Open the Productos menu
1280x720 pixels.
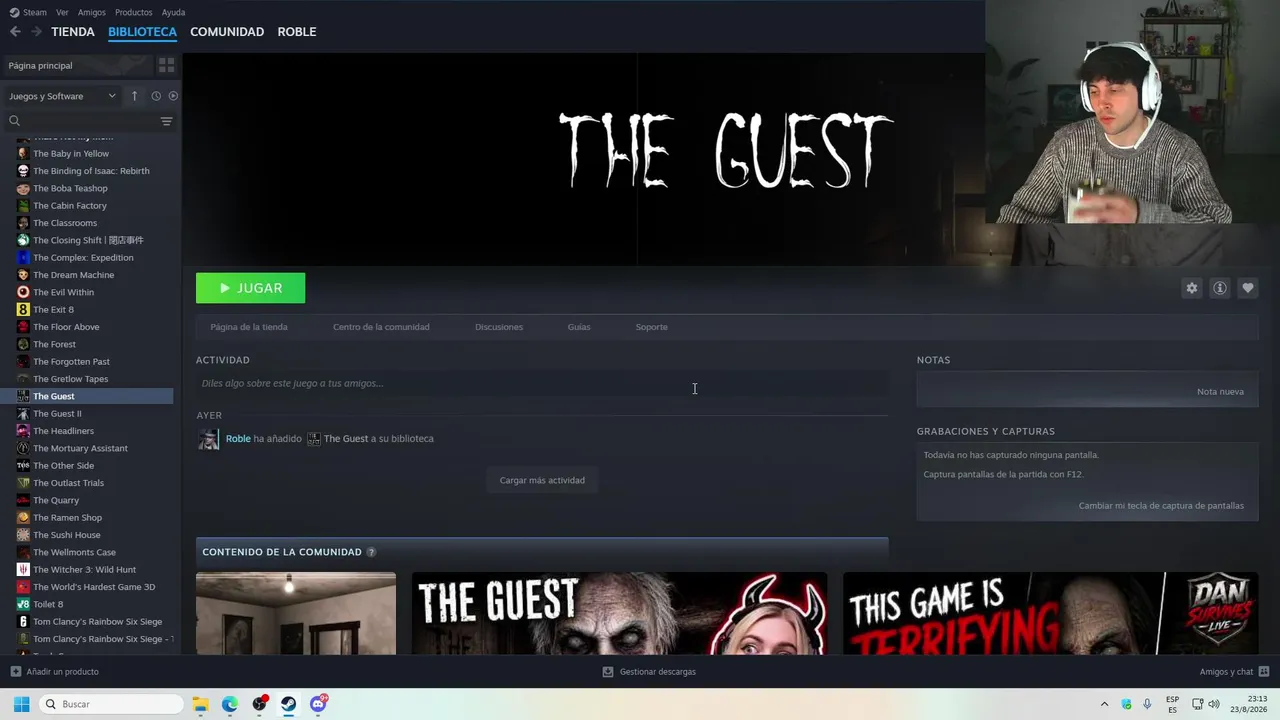[133, 12]
